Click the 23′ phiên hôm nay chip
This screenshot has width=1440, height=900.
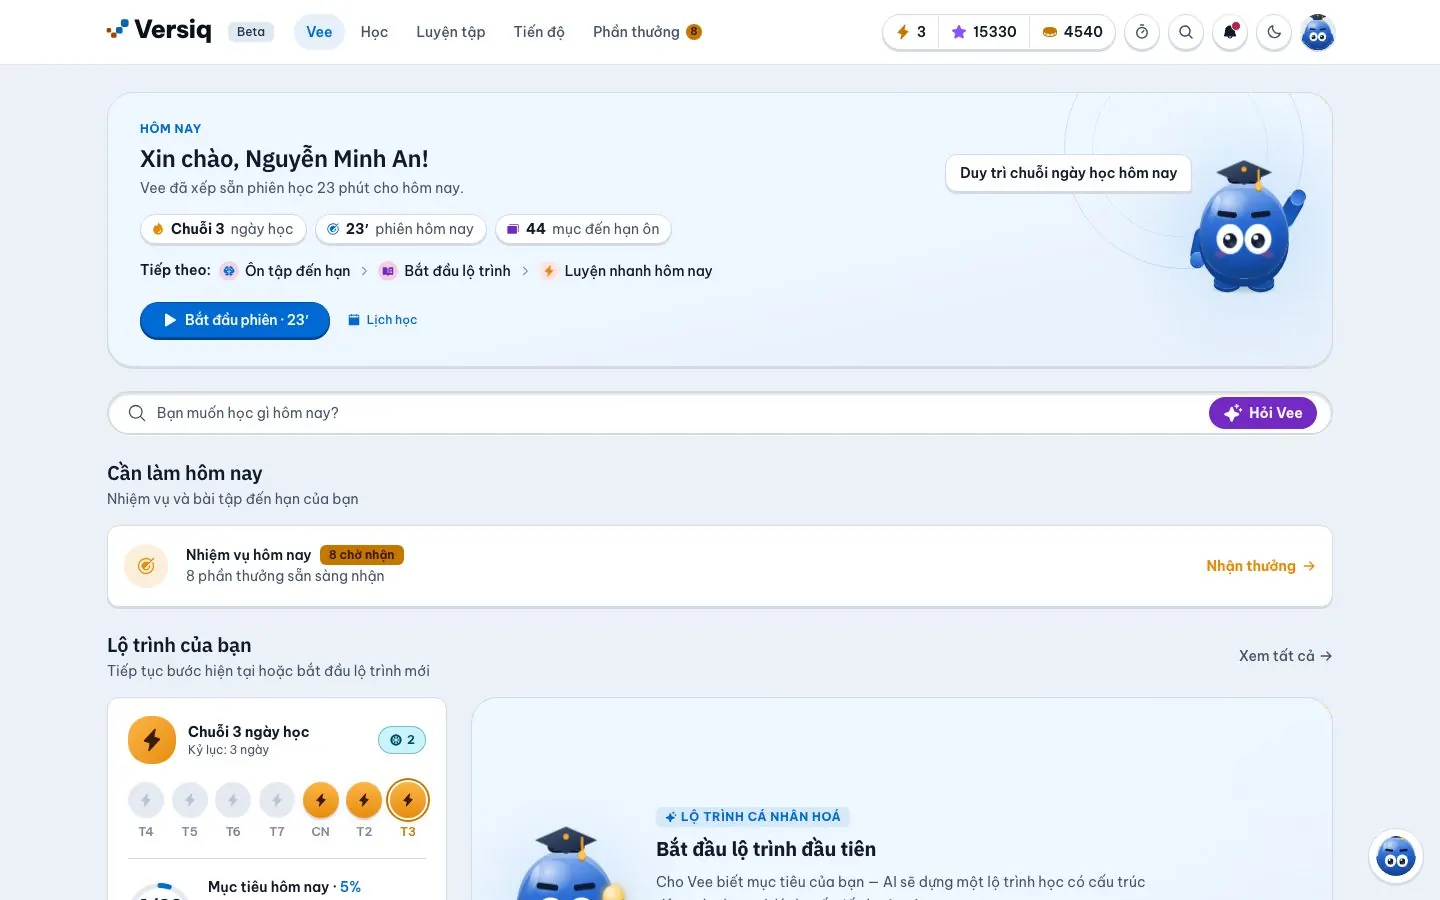[x=400, y=229]
